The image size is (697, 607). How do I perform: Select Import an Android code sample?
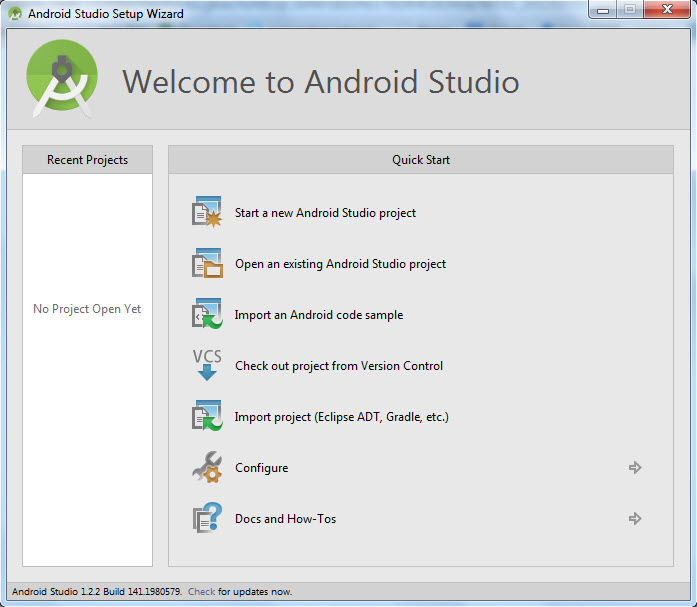tap(319, 315)
